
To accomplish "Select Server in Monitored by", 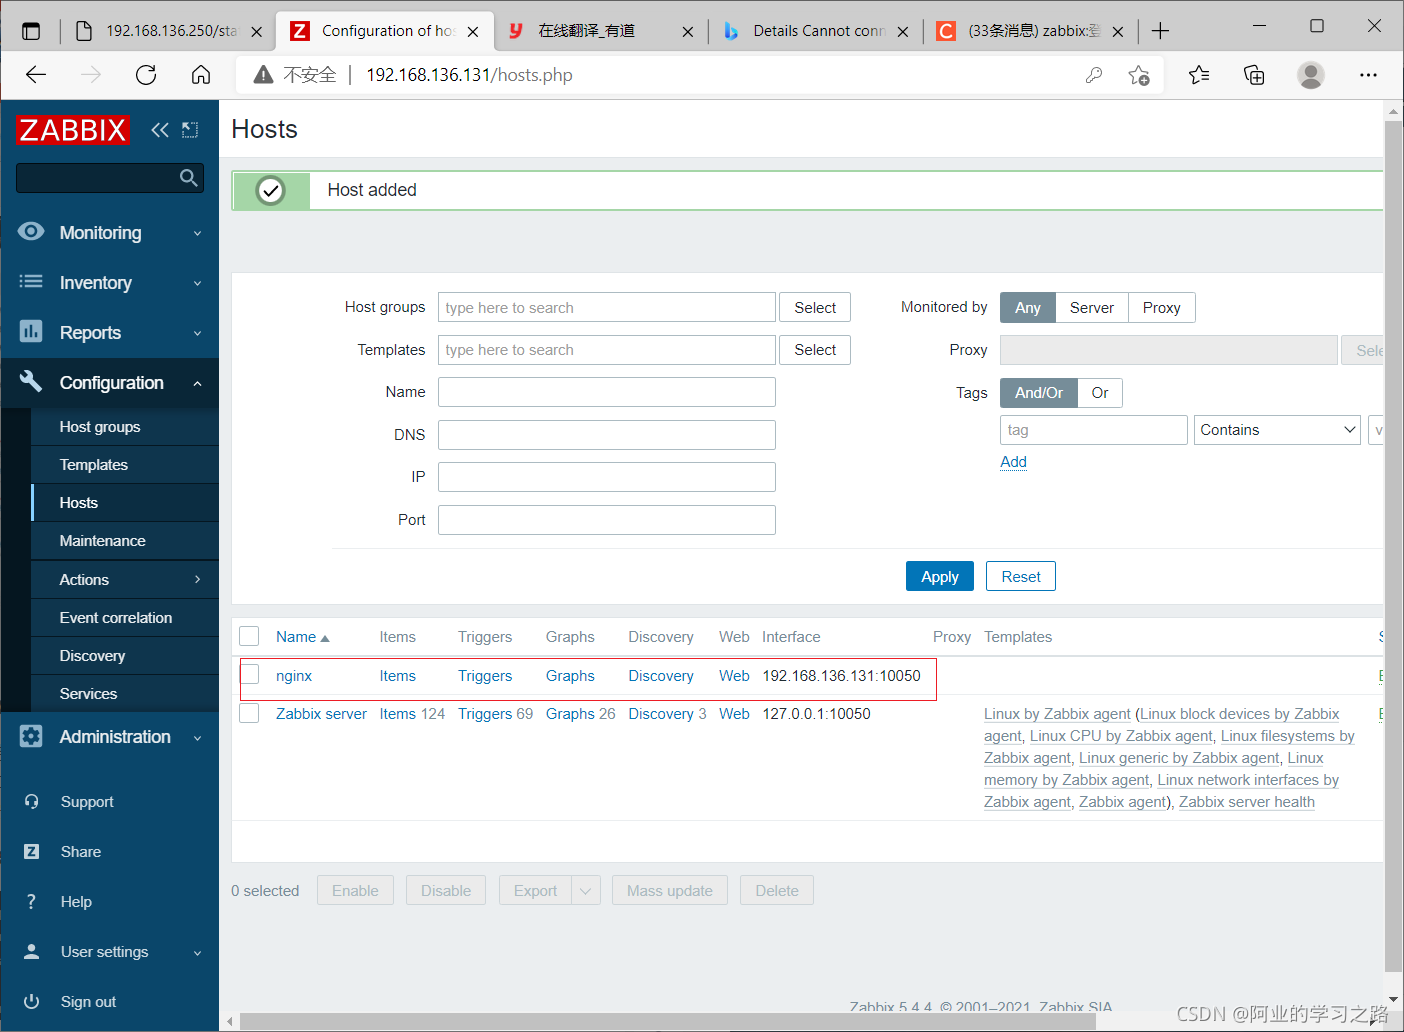I will [x=1092, y=308].
